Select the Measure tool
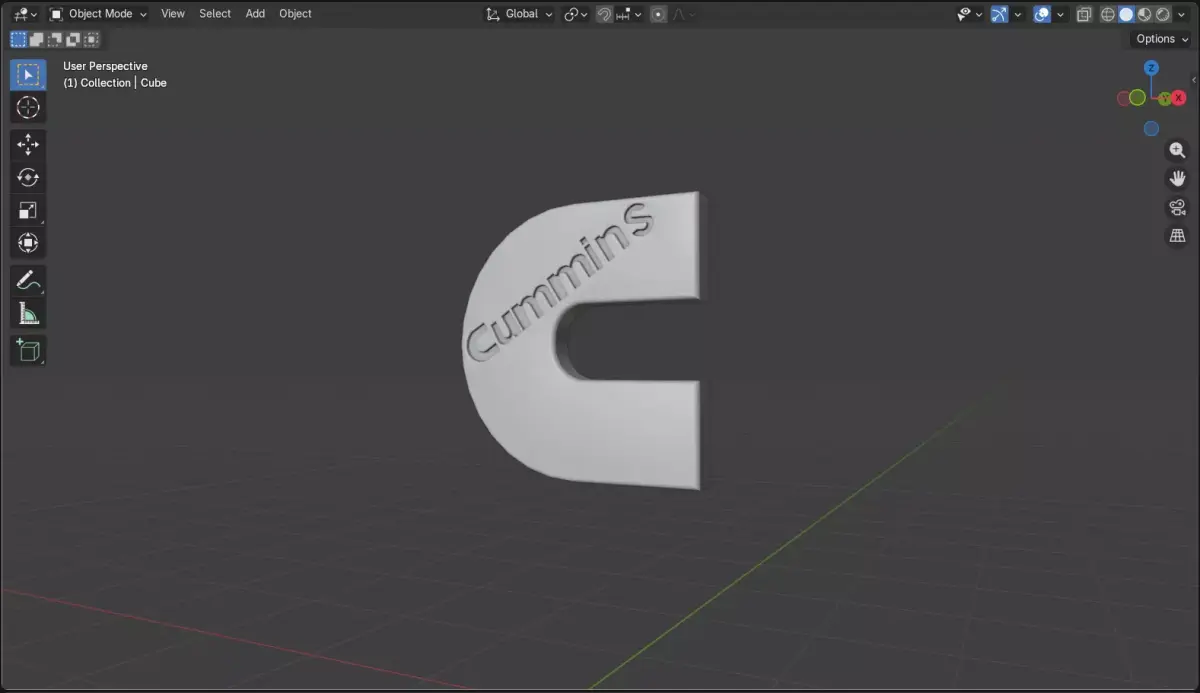 coord(28,314)
